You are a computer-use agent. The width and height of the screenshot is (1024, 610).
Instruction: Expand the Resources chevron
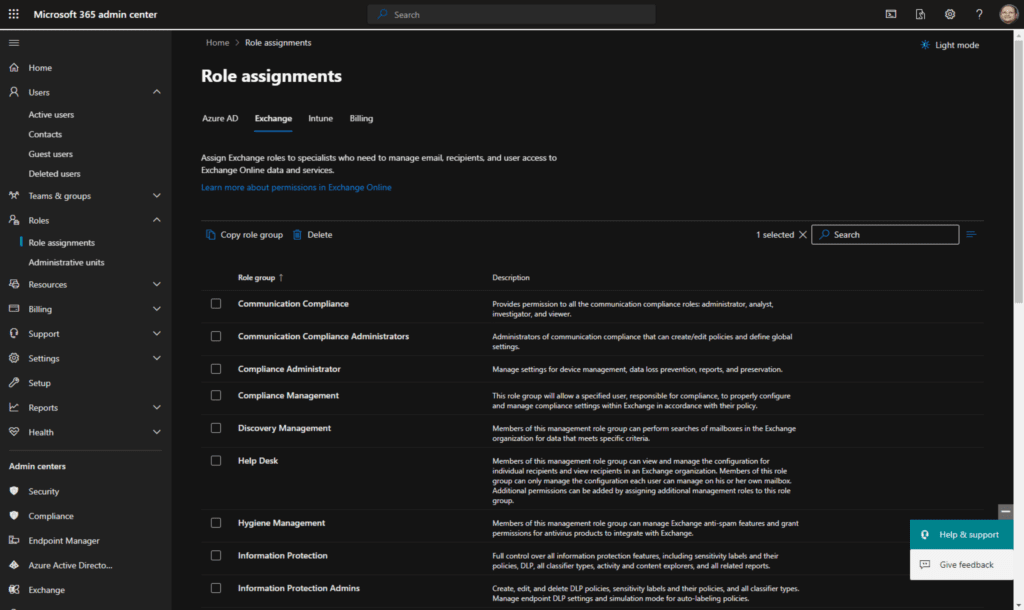tap(157, 284)
